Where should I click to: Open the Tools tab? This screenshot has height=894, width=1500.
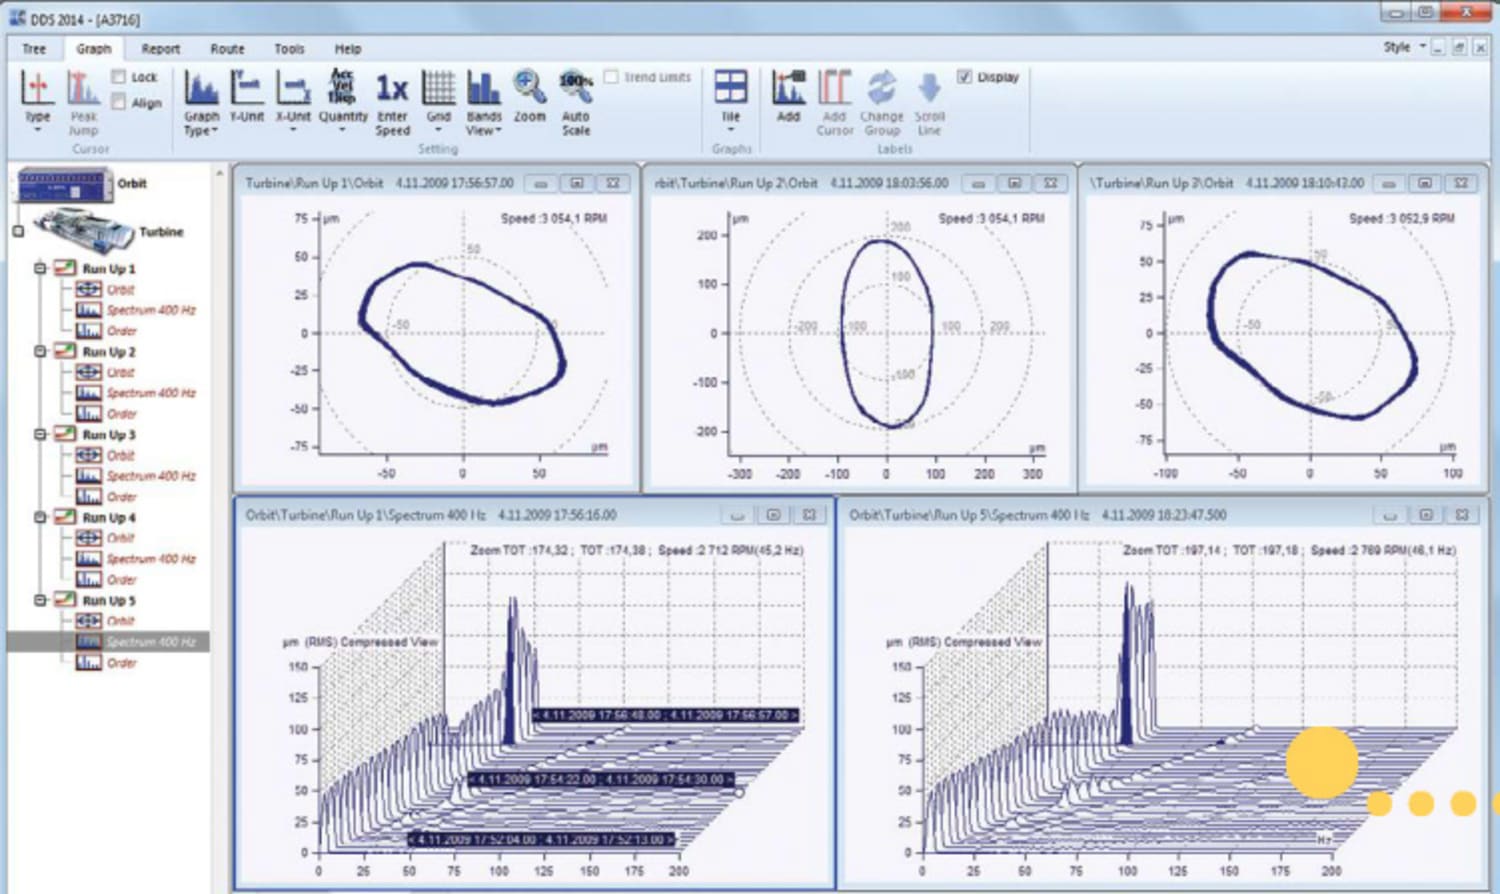pyautogui.click(x=289, y=48)
